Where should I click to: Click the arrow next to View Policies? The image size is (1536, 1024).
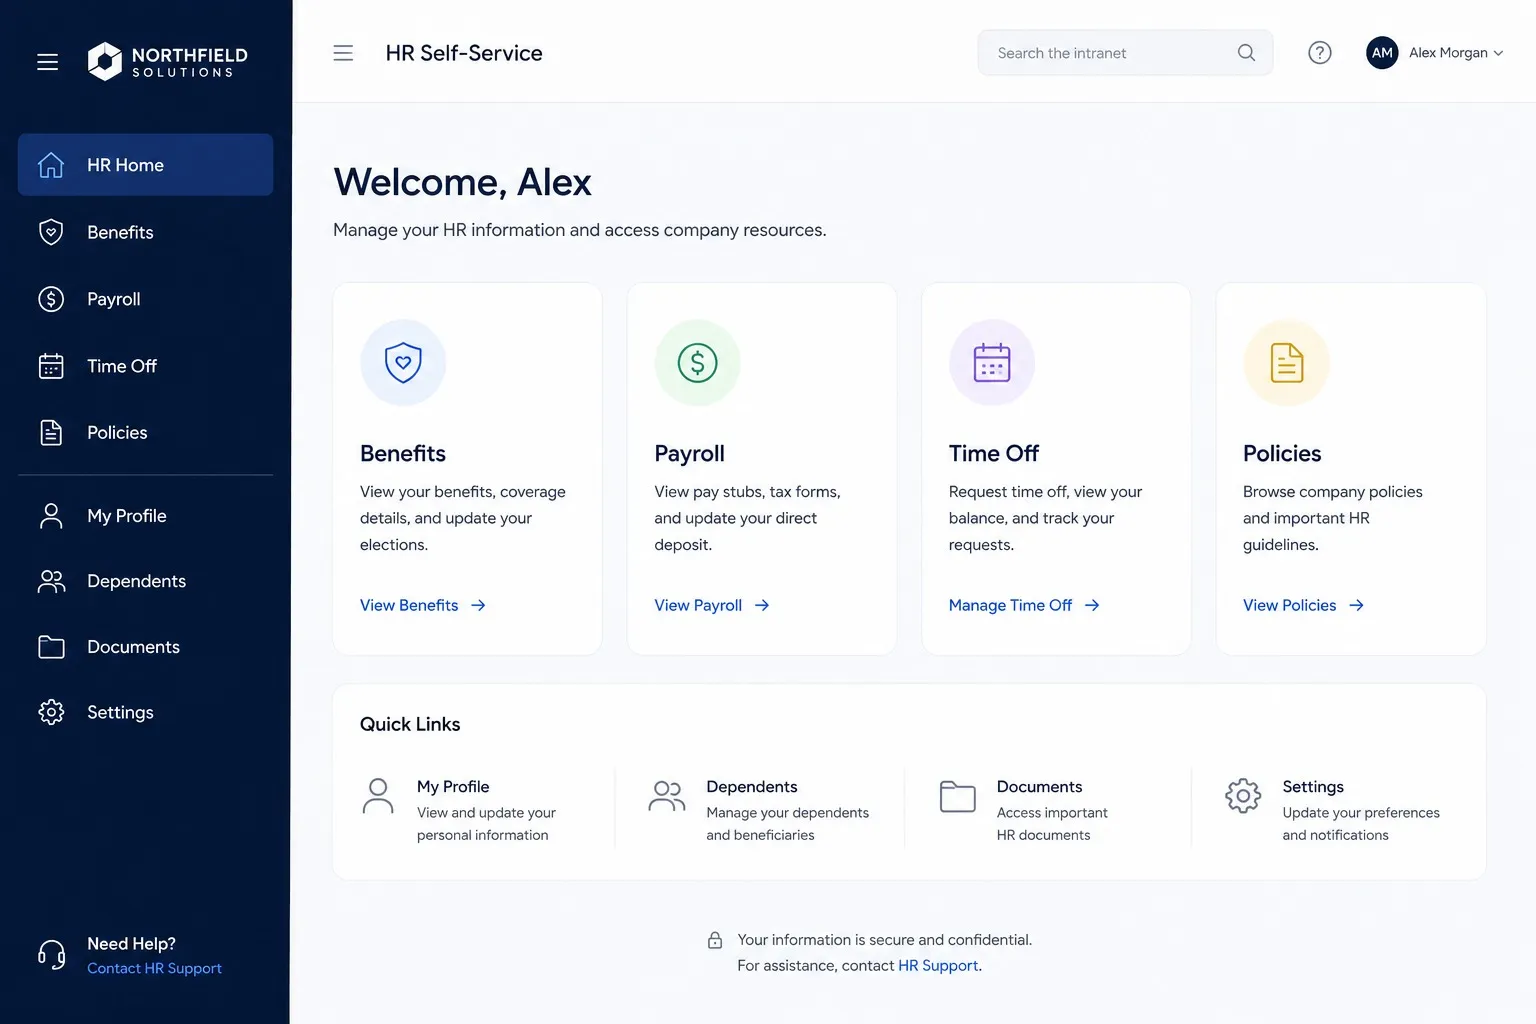1356,605
